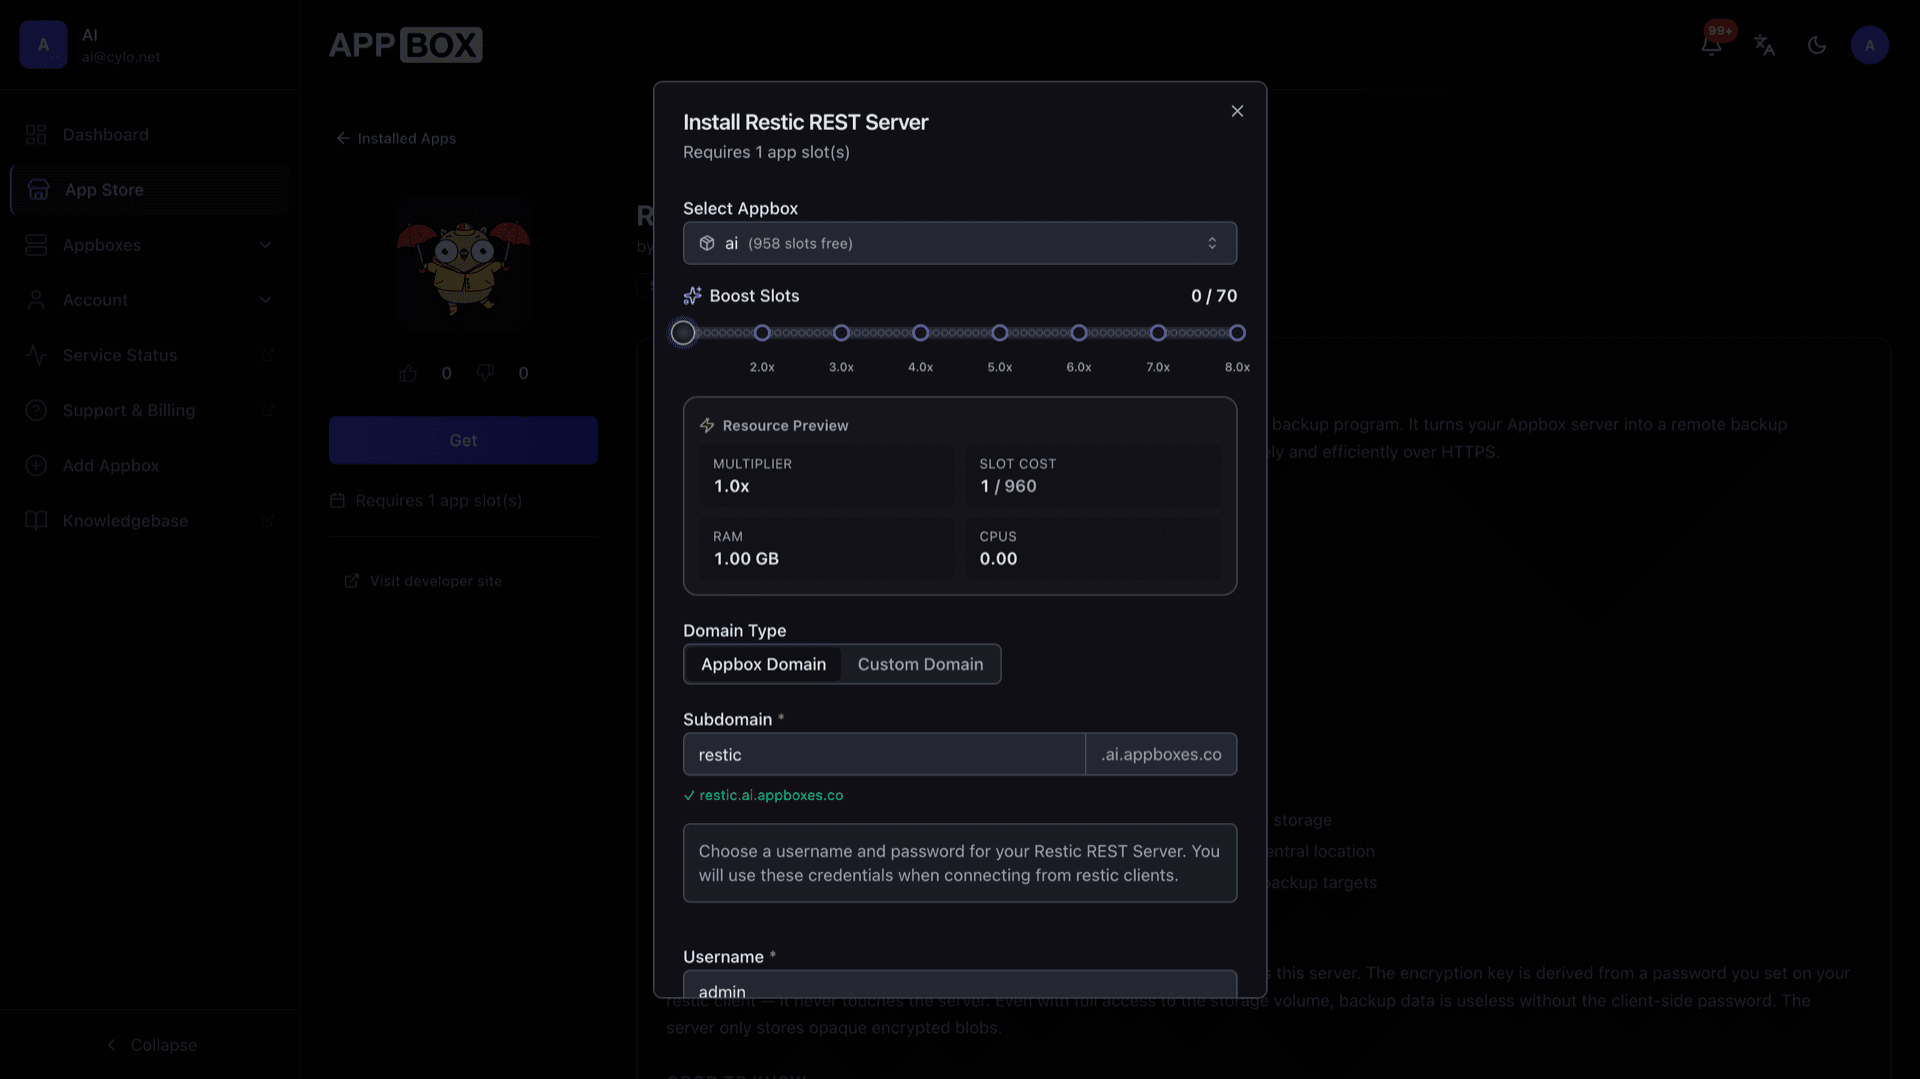Screen dimensions: 1920x1079
Task: Switch to the Custom Domain tab
Action: (920, 664)
